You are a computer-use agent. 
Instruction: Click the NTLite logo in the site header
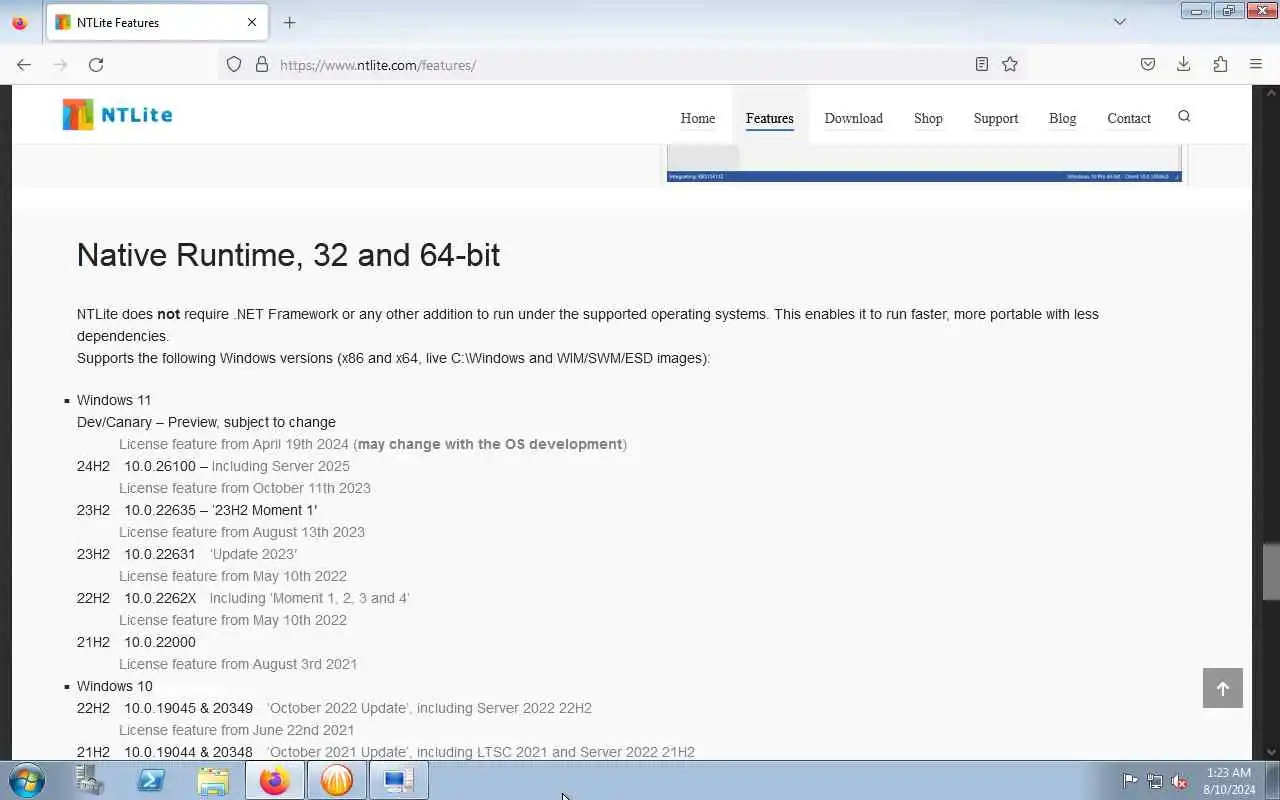pos(117,115)
